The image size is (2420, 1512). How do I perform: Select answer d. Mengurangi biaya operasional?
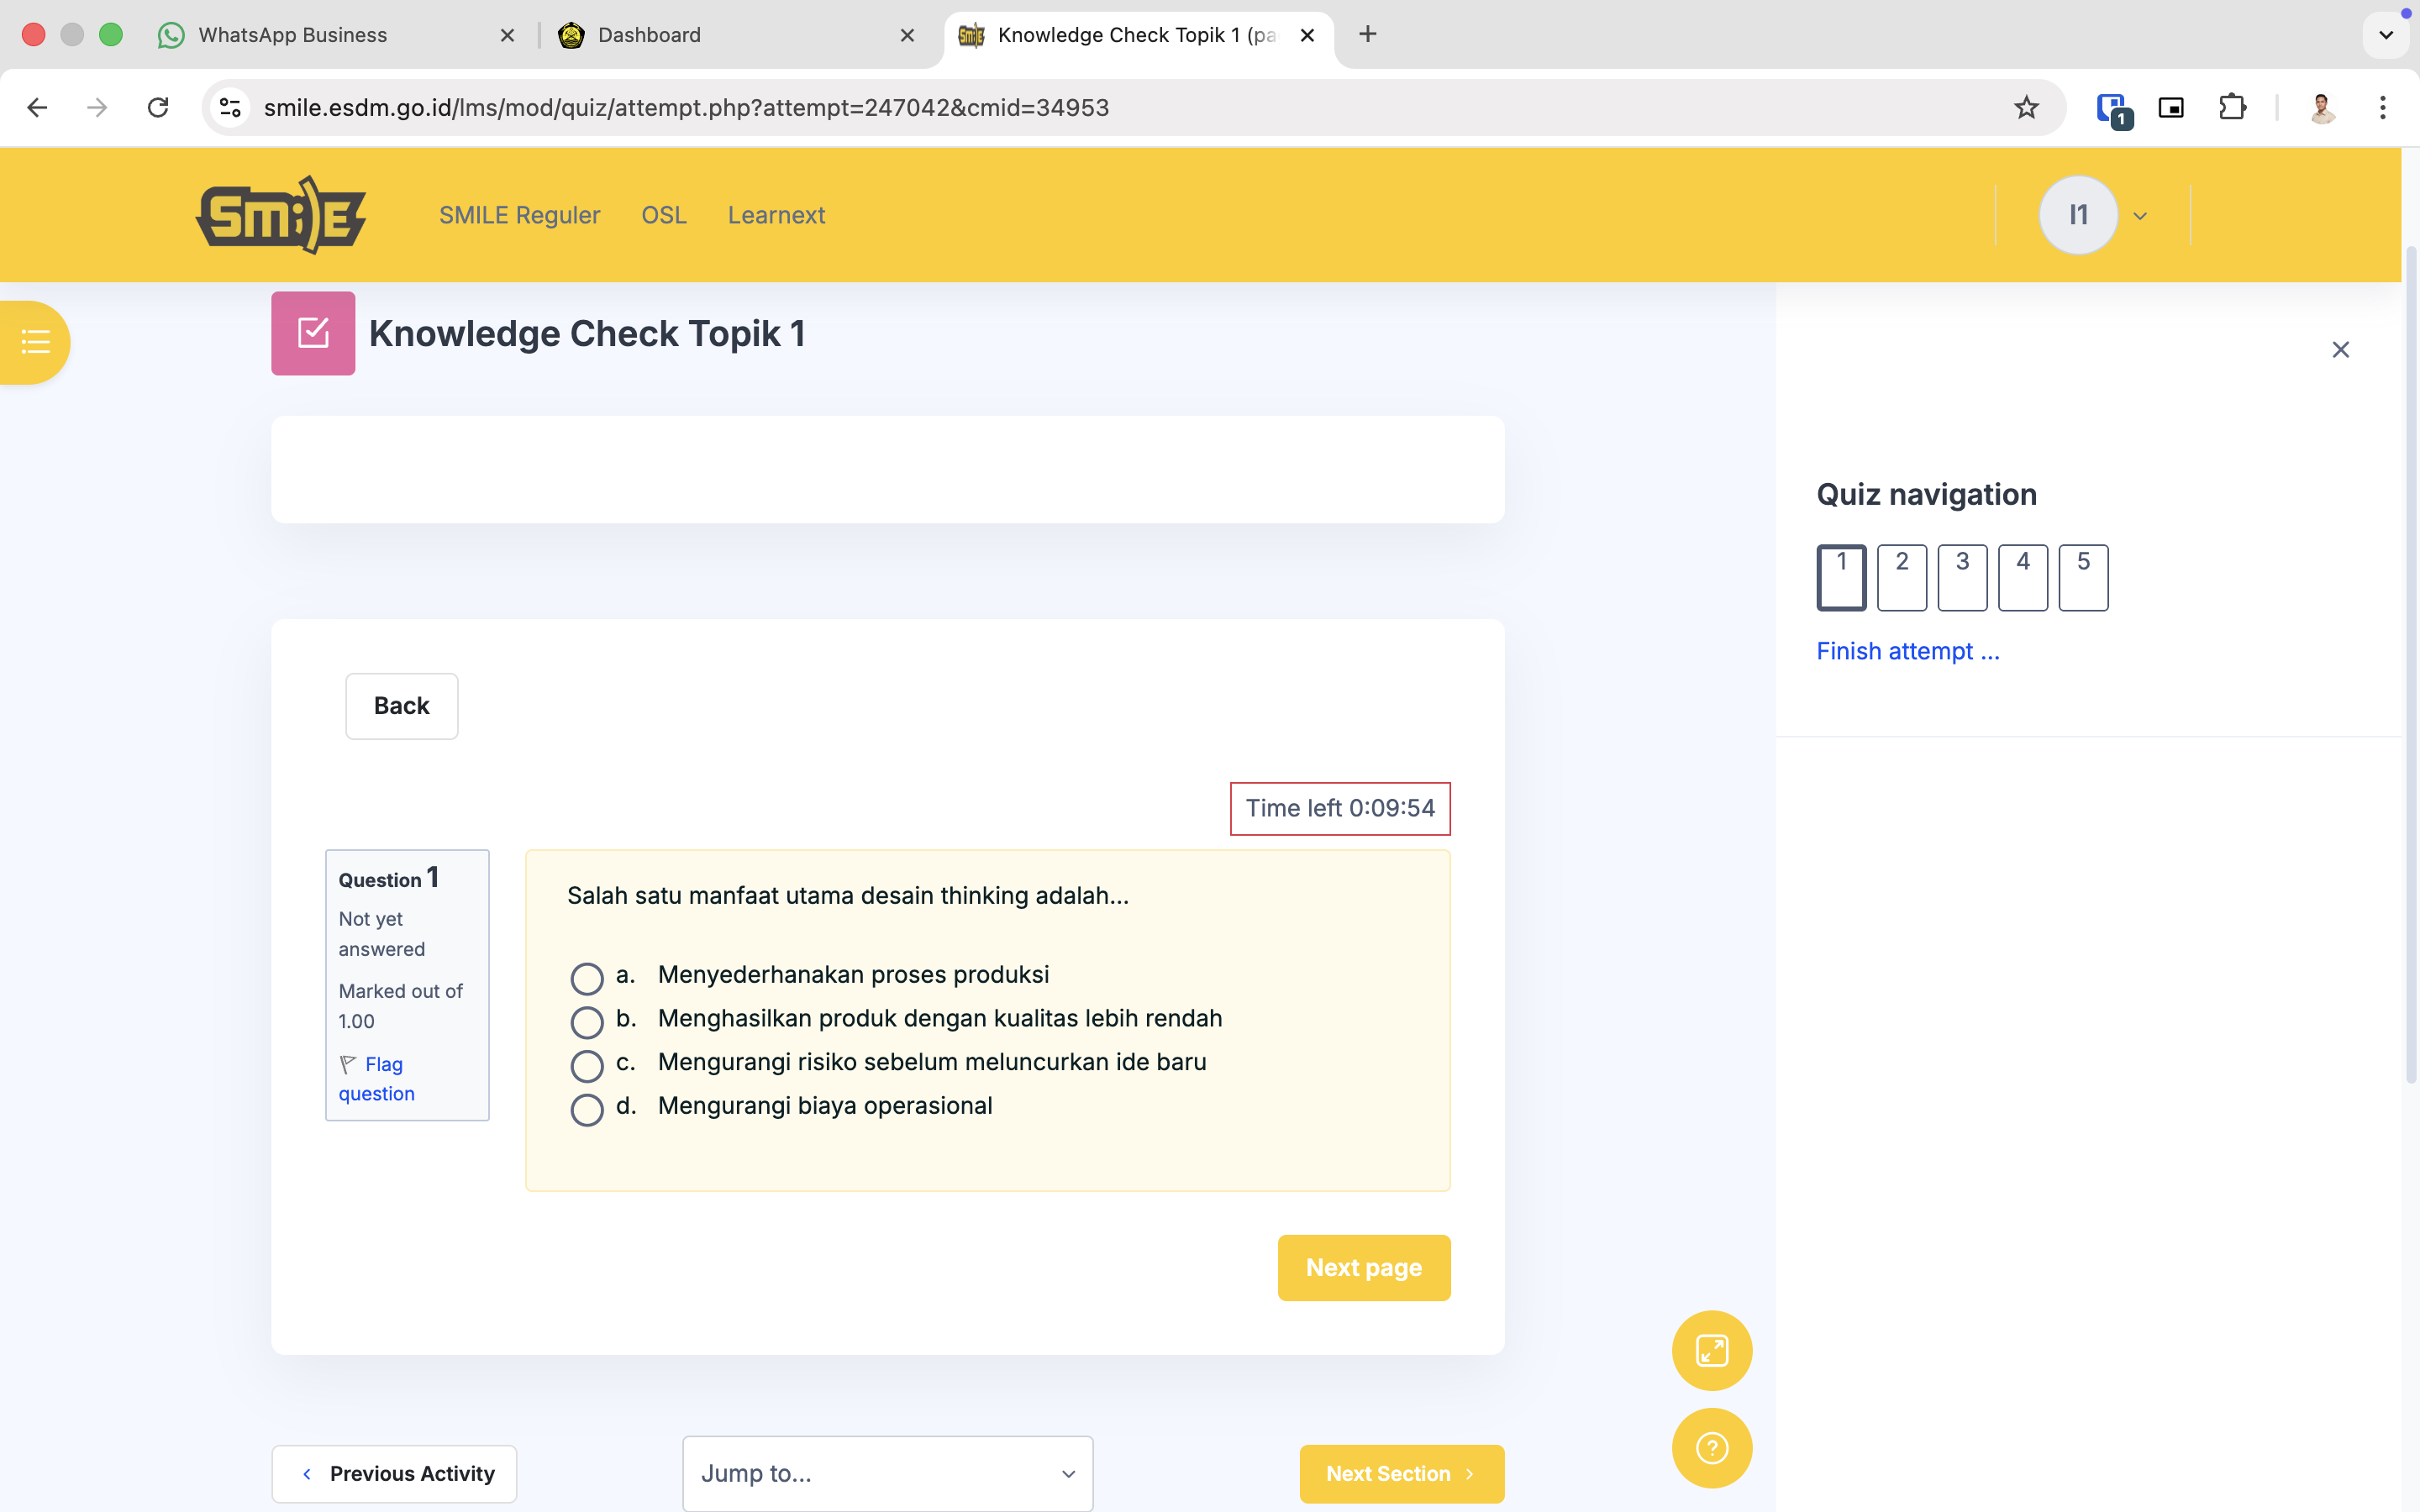tap(587, 1109)
